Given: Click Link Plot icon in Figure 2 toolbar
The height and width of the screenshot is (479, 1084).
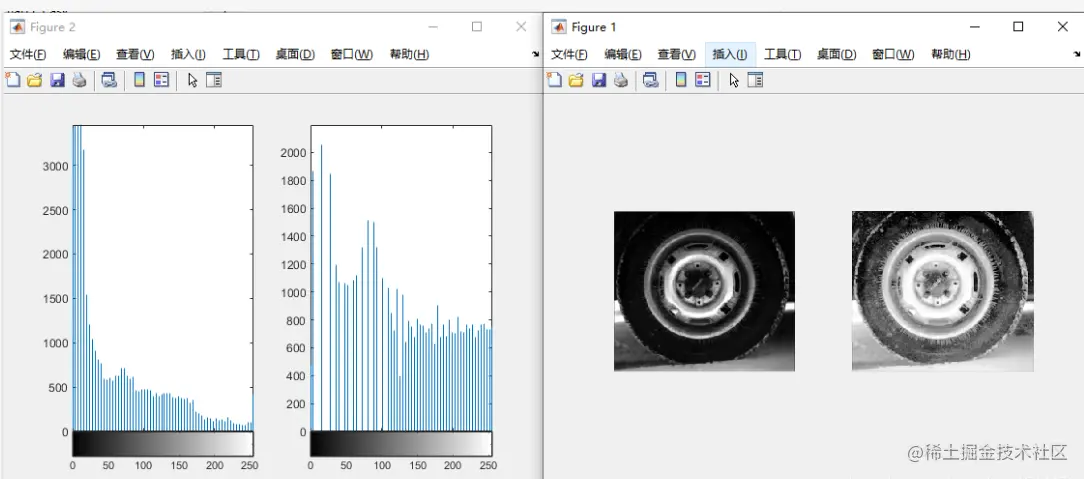Looking at the screenshot, I should (109, 80).
